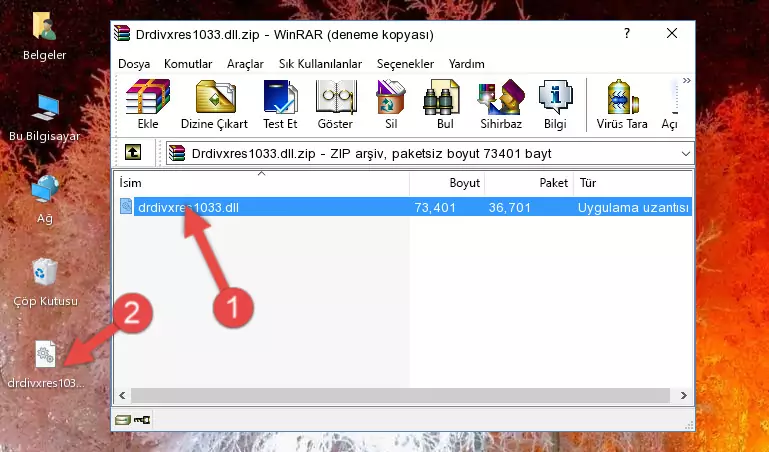Image resolution: width=769 pixels, height=452 pixels.
Task: Sort by Boyut column header
Action: 447,183
